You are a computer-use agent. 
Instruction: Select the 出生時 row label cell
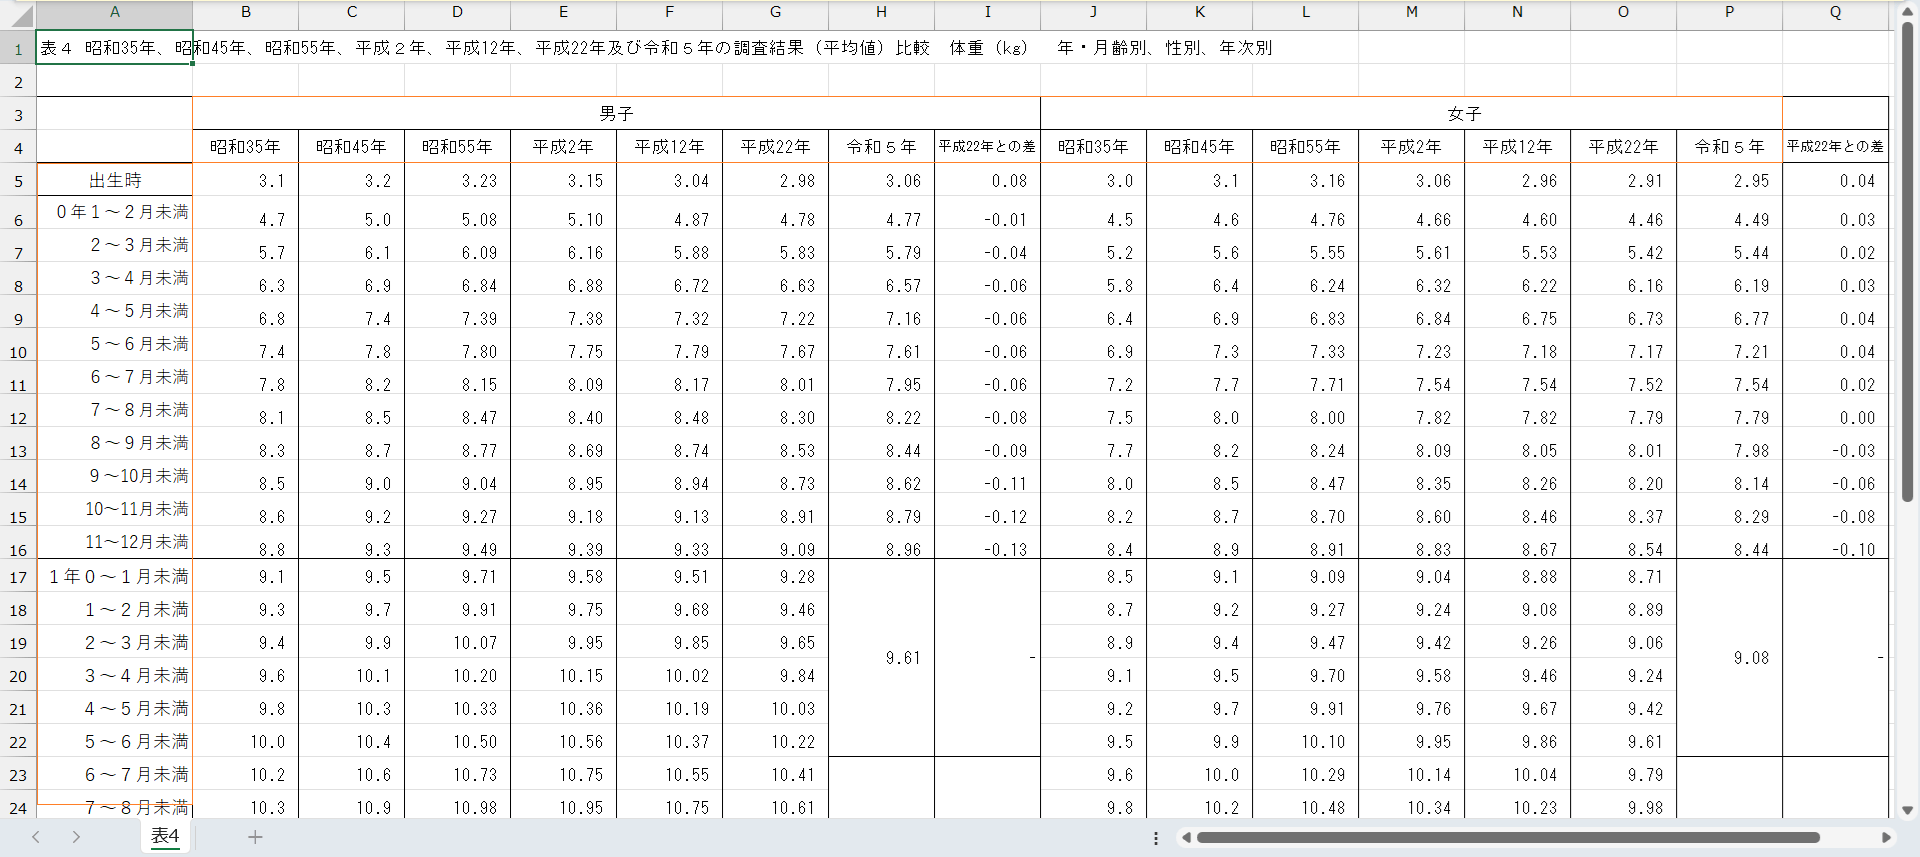pyautogui.click(x=115, y=180)
